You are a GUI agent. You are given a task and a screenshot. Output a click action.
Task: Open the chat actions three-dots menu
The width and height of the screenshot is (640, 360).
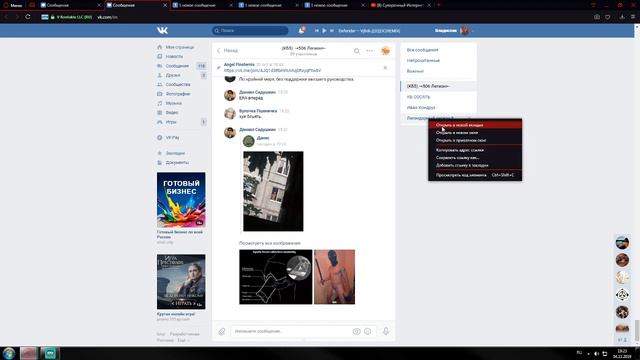[x=369, y=51]
